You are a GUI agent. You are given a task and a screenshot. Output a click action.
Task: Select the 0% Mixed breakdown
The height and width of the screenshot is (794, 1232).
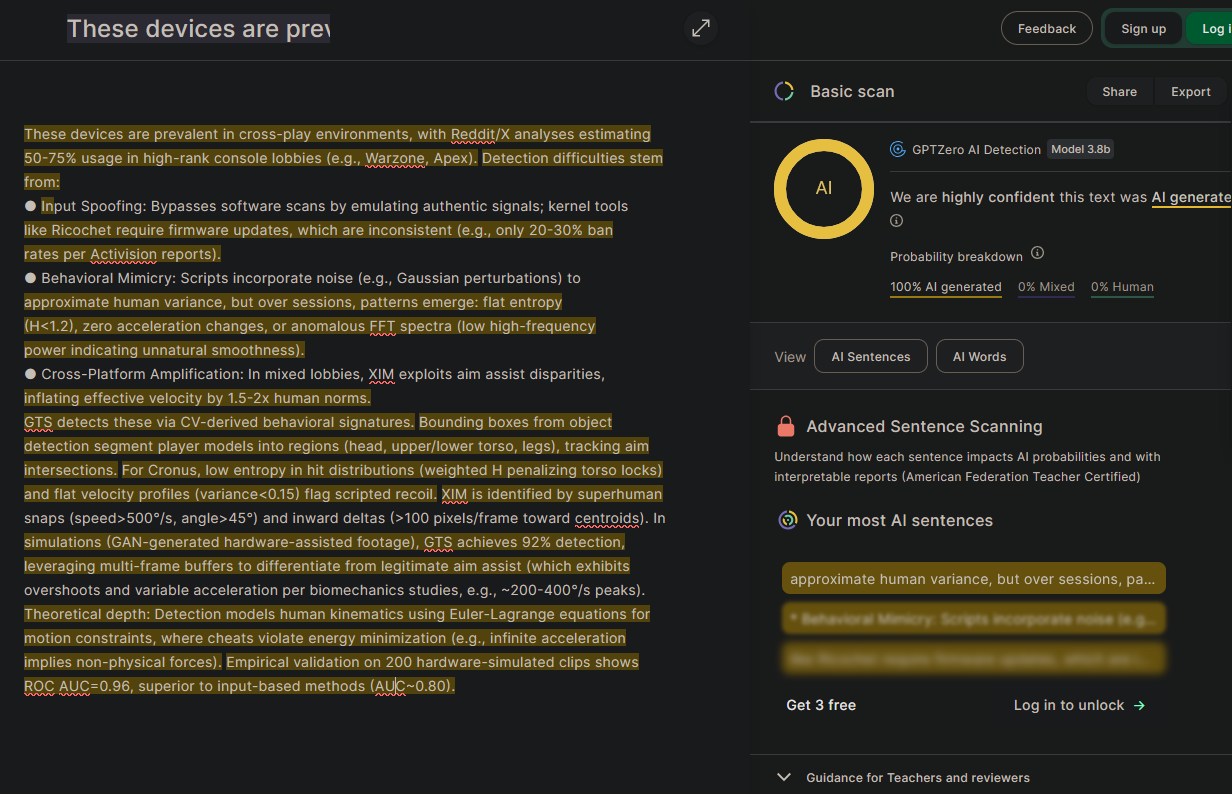1046,287
